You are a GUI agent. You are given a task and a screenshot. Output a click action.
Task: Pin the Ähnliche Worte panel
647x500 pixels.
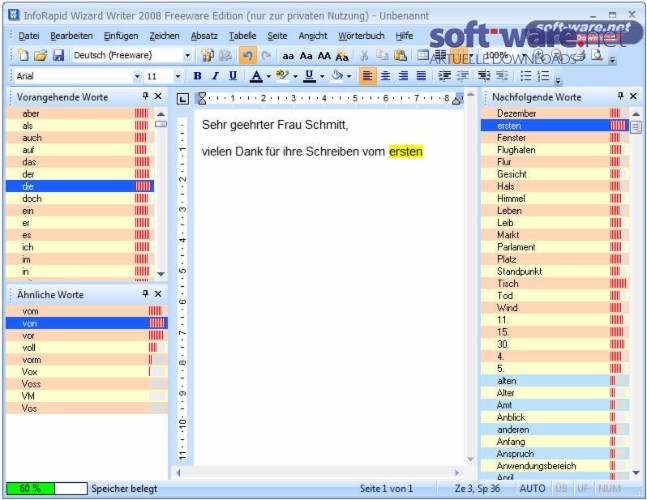coord(145,294)
